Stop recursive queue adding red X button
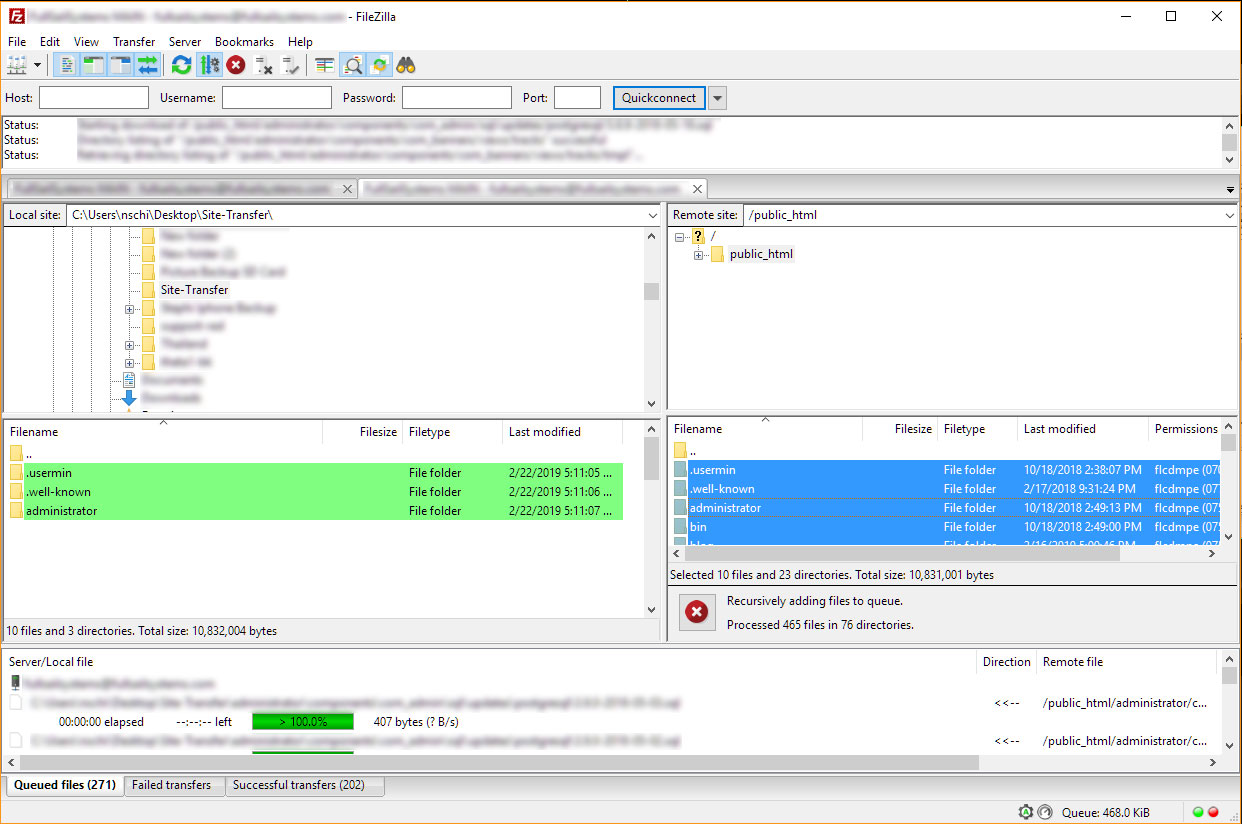Image resolution: width=1242 pixels, height=824 pixels. [697, 612]
